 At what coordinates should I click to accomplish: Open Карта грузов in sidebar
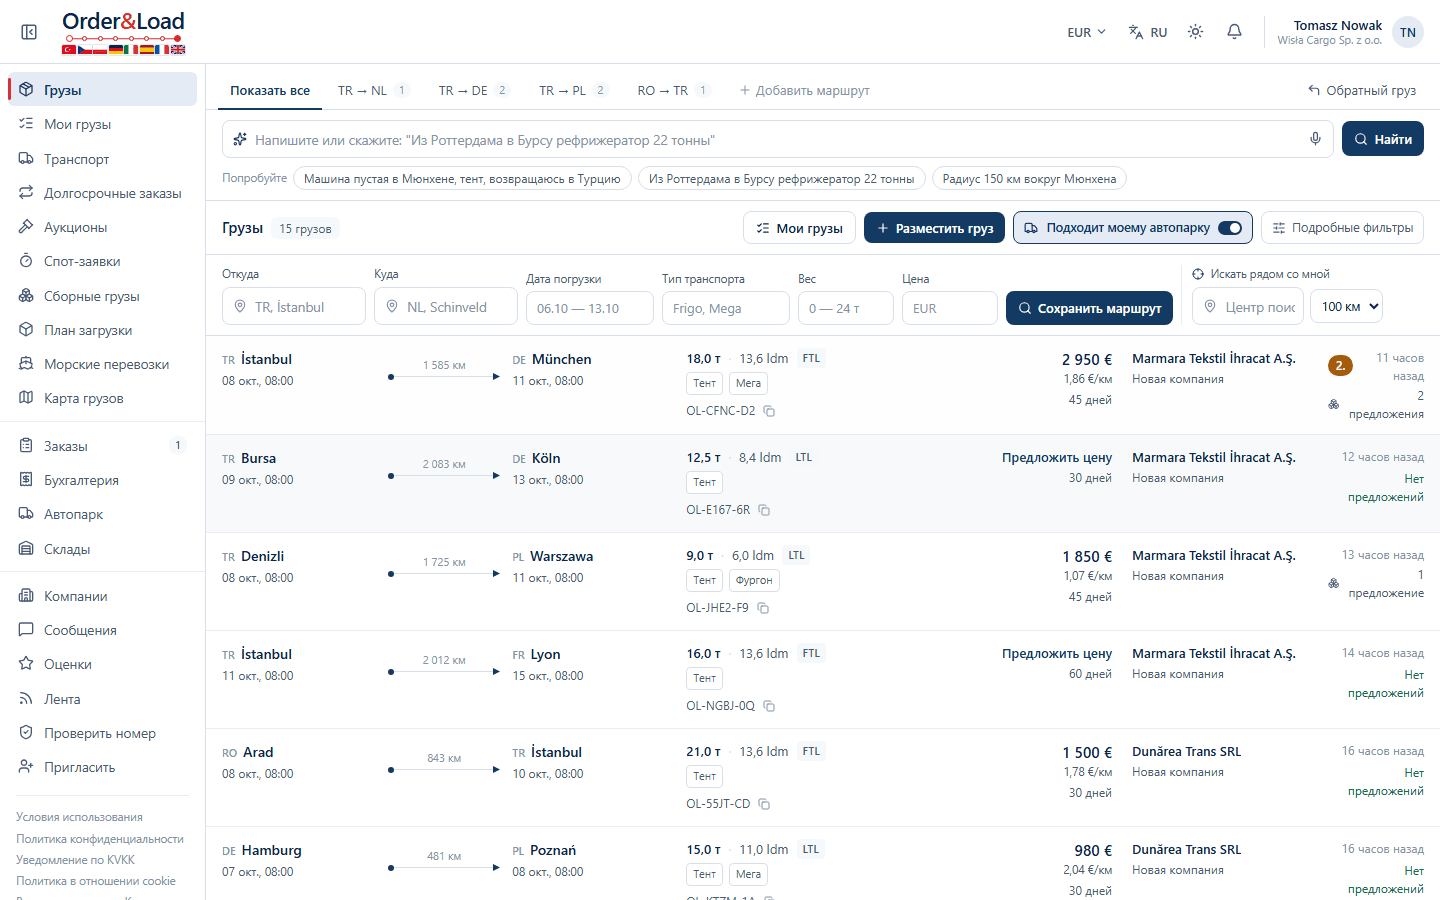(102, 398)
